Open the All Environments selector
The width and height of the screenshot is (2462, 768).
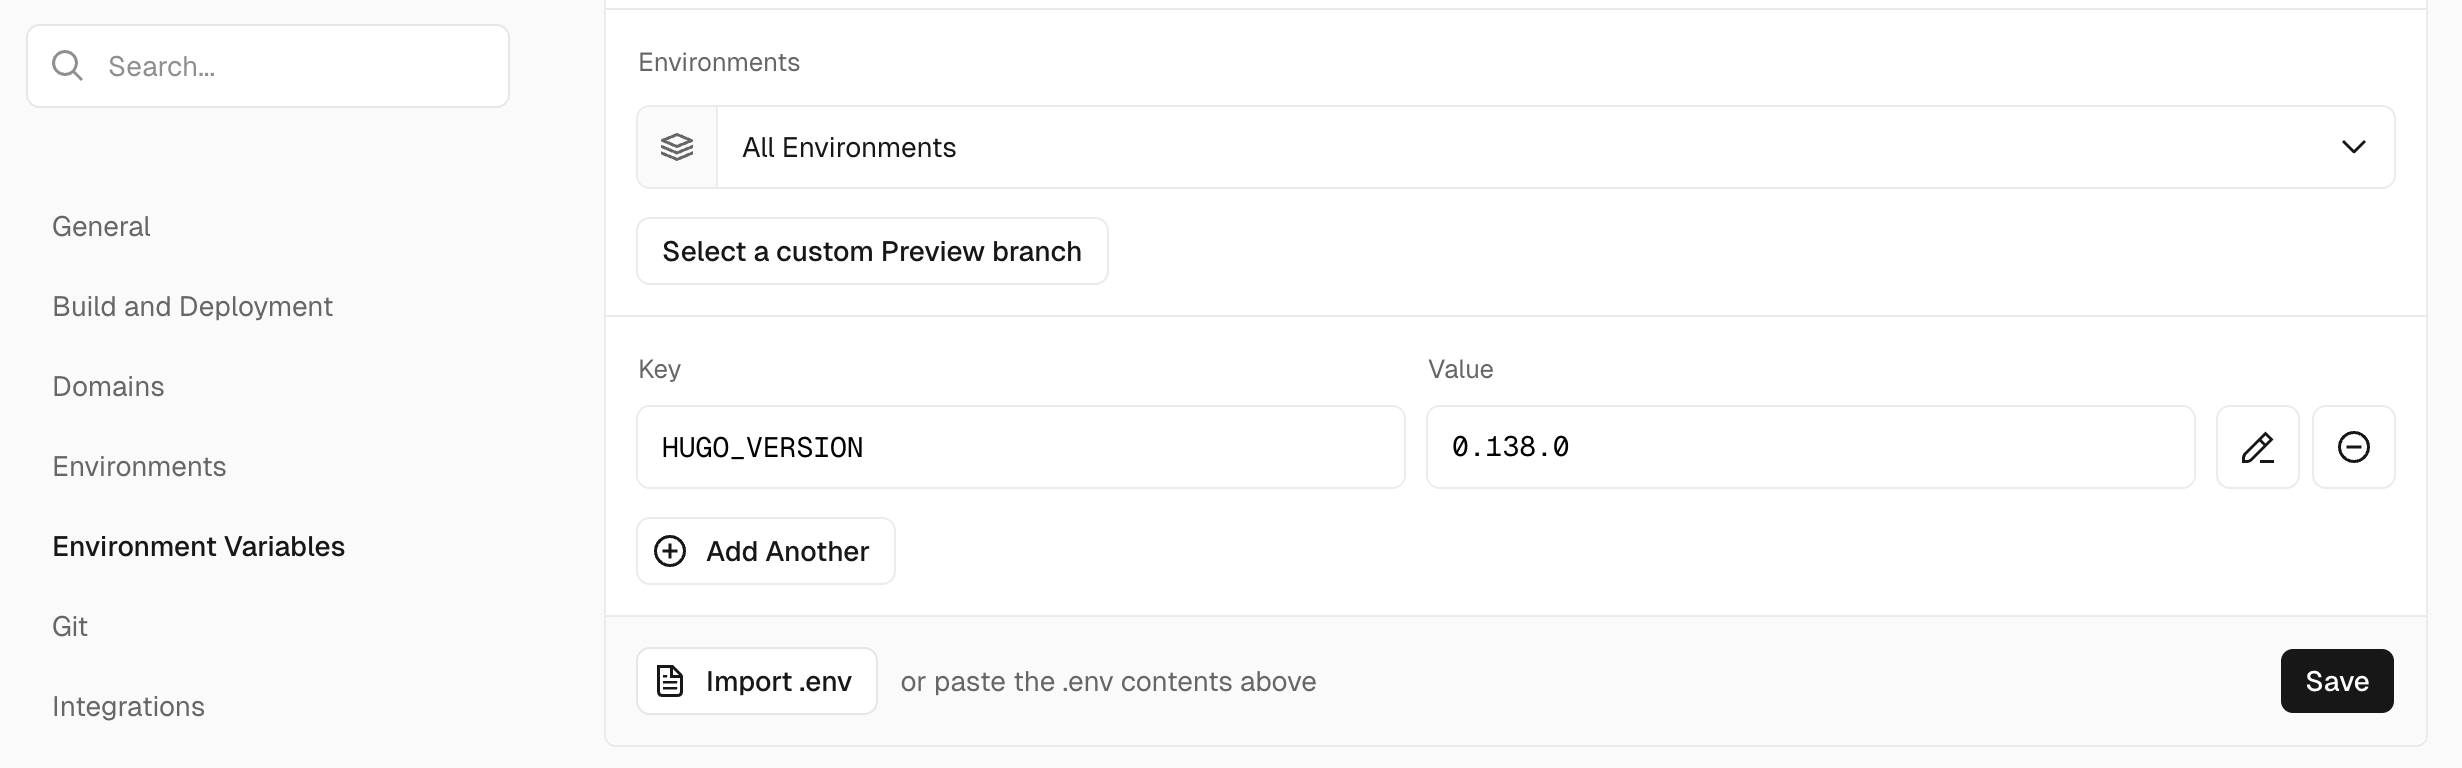tap(1516, 147)
